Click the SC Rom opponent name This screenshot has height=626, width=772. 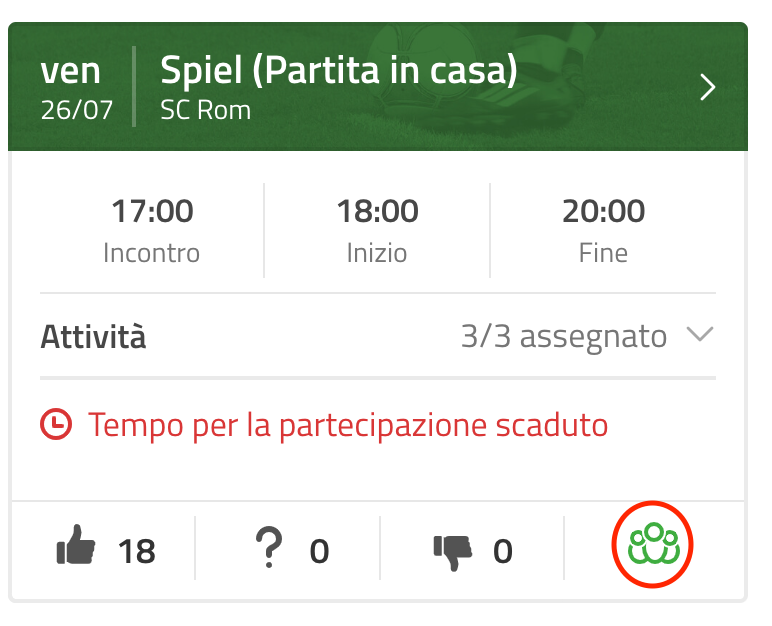point(205,110)
